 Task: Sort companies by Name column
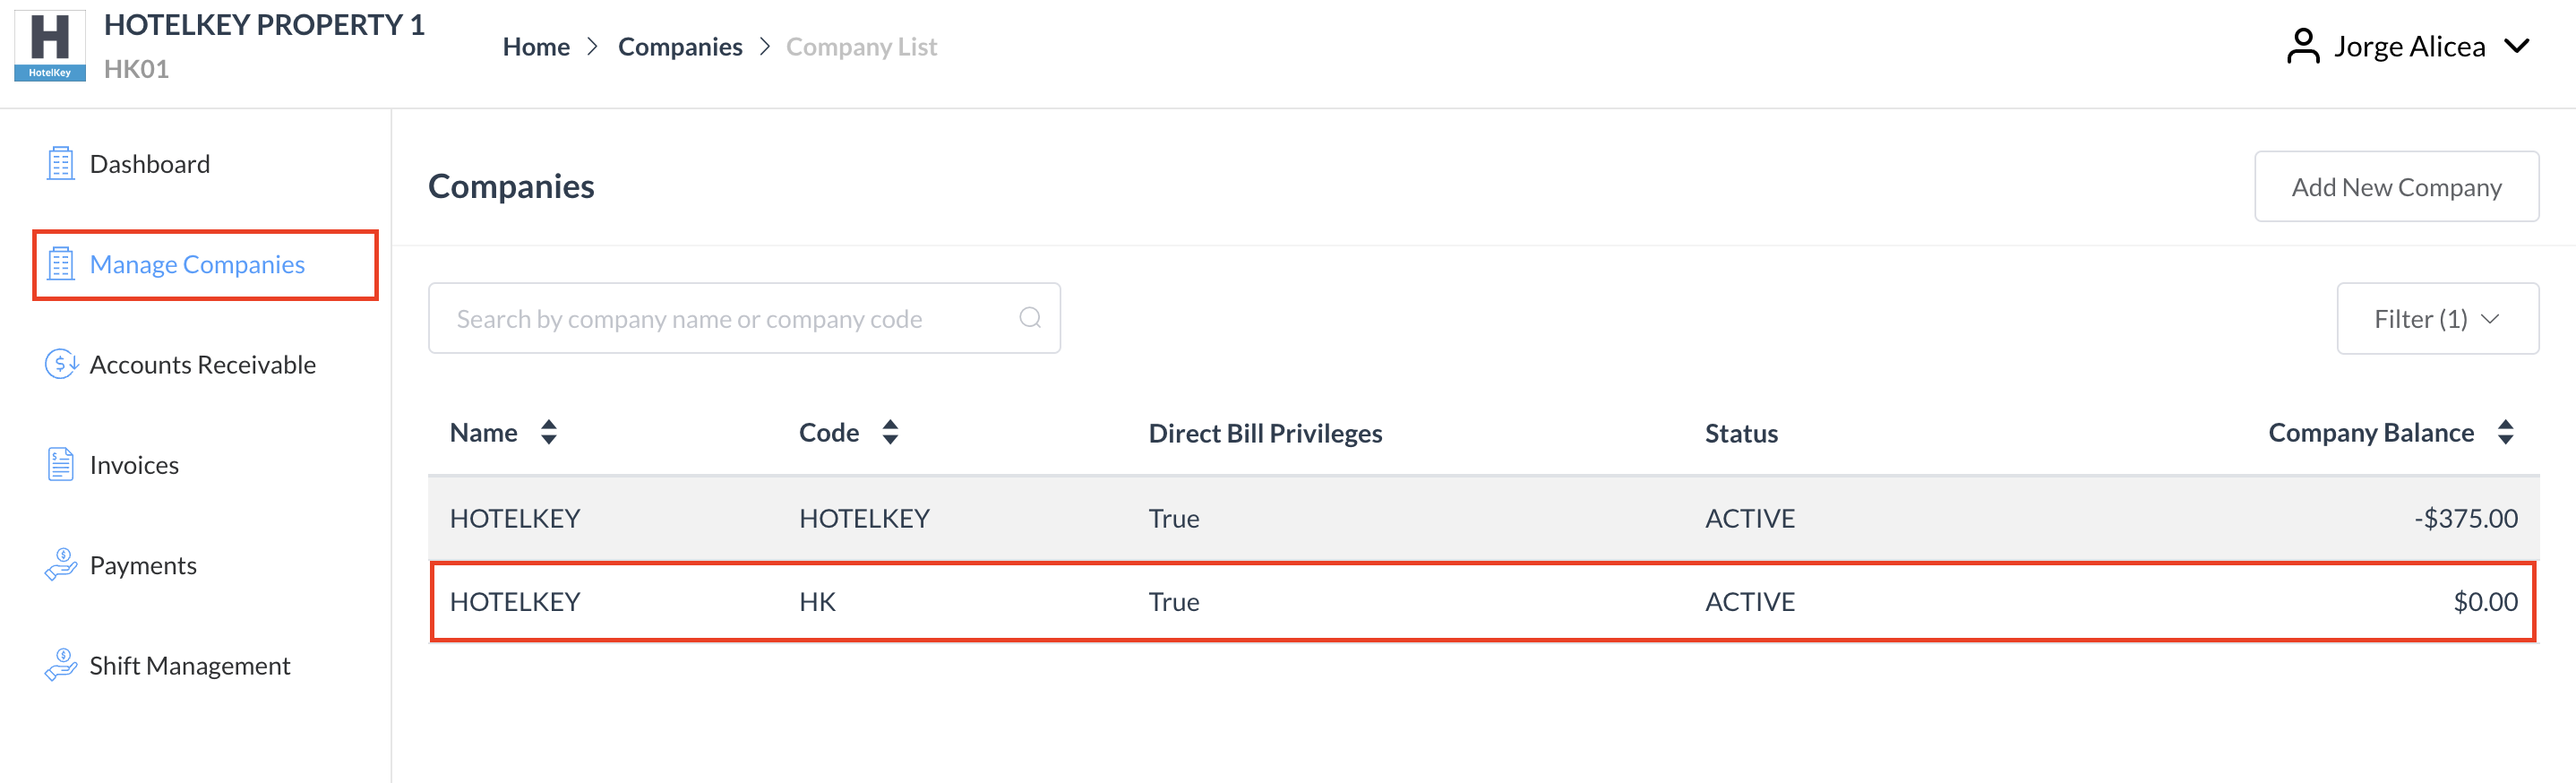click(x=548, y=432)
